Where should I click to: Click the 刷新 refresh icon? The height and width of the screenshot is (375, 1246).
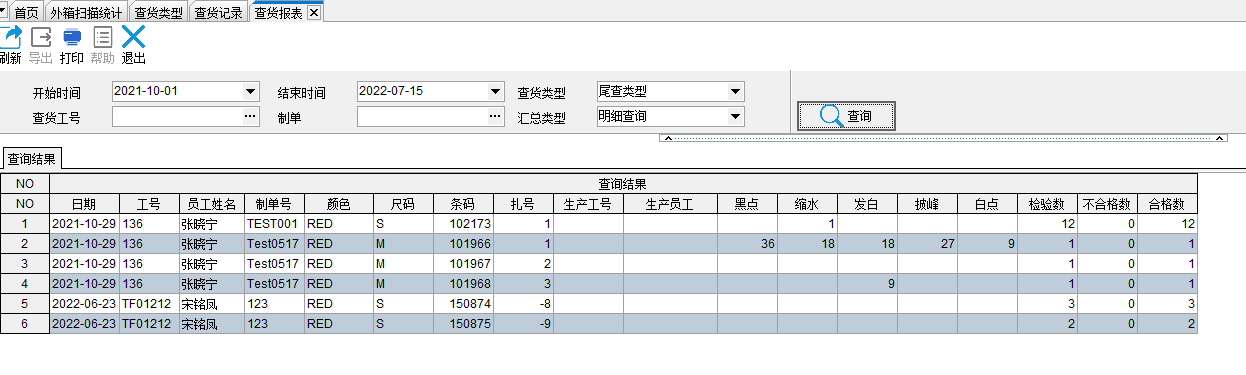pyautogui.click(x=10, y=37)
